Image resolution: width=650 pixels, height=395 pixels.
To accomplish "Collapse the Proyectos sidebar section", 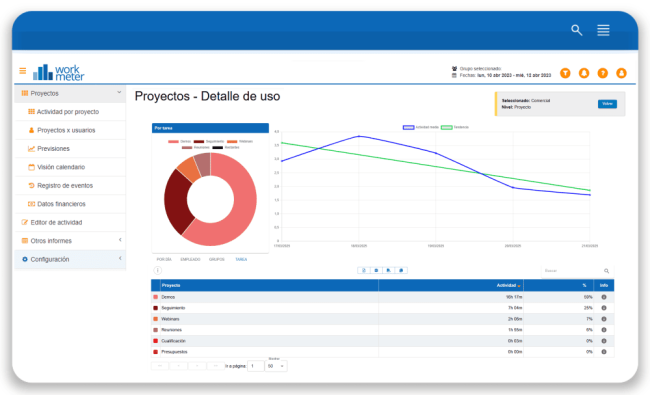I will [119, 92].
